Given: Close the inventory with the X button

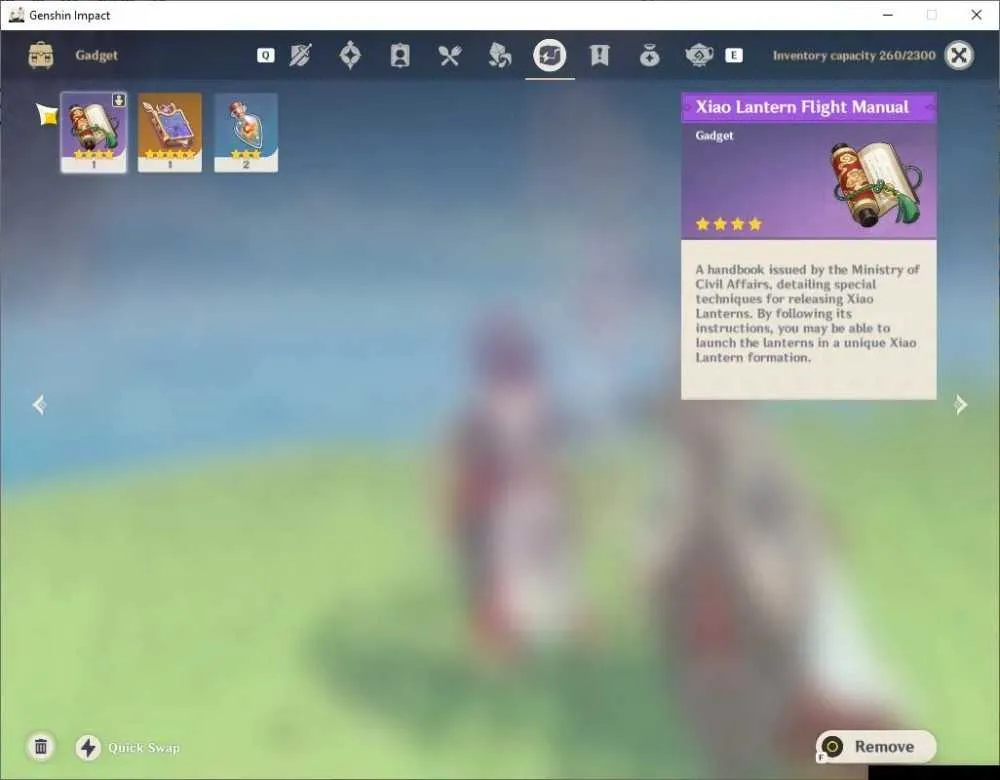Looking at the screenshot, I should (959, 55).
